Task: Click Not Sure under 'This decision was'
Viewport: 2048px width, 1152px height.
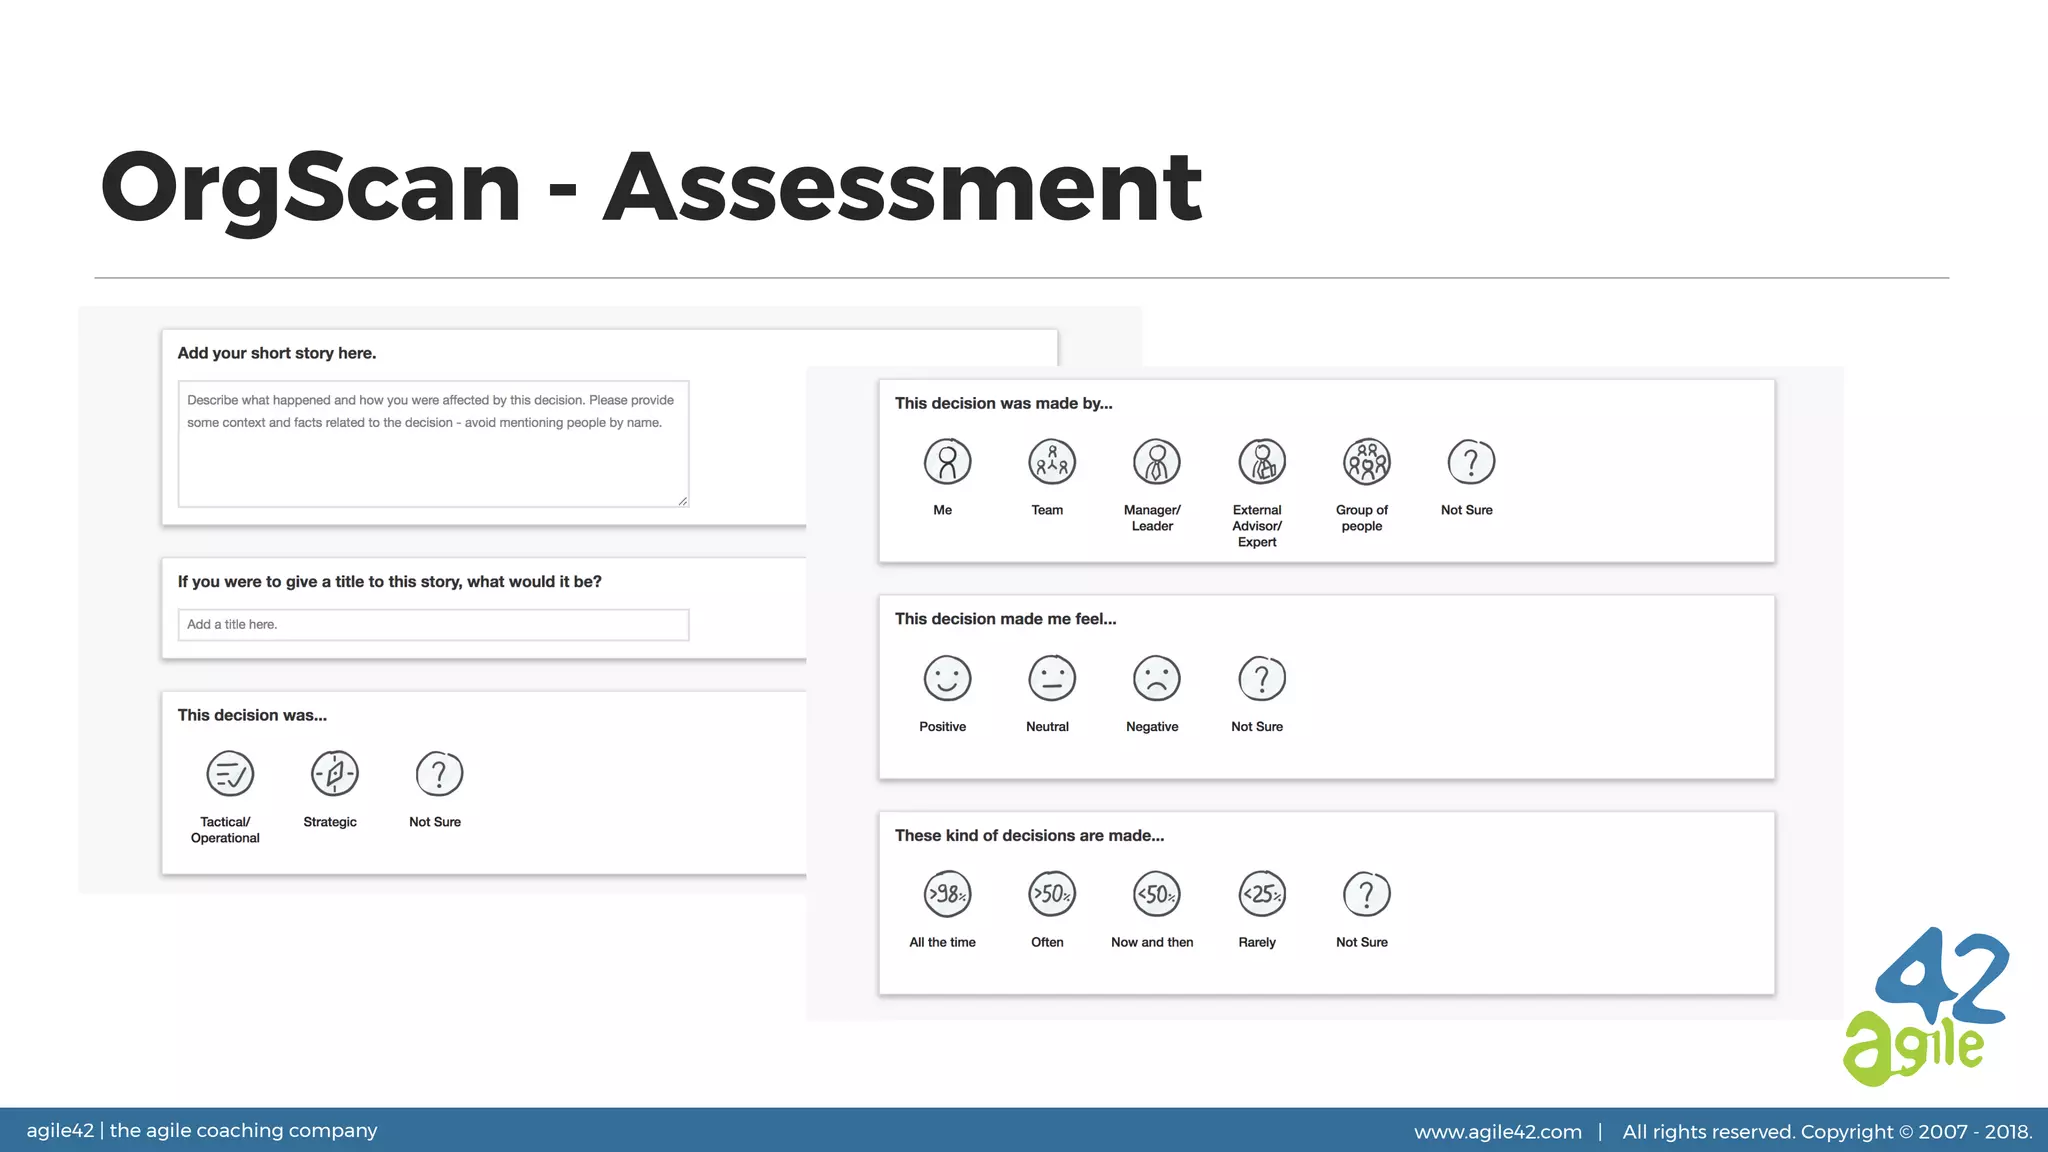Action: click(439, 774)
